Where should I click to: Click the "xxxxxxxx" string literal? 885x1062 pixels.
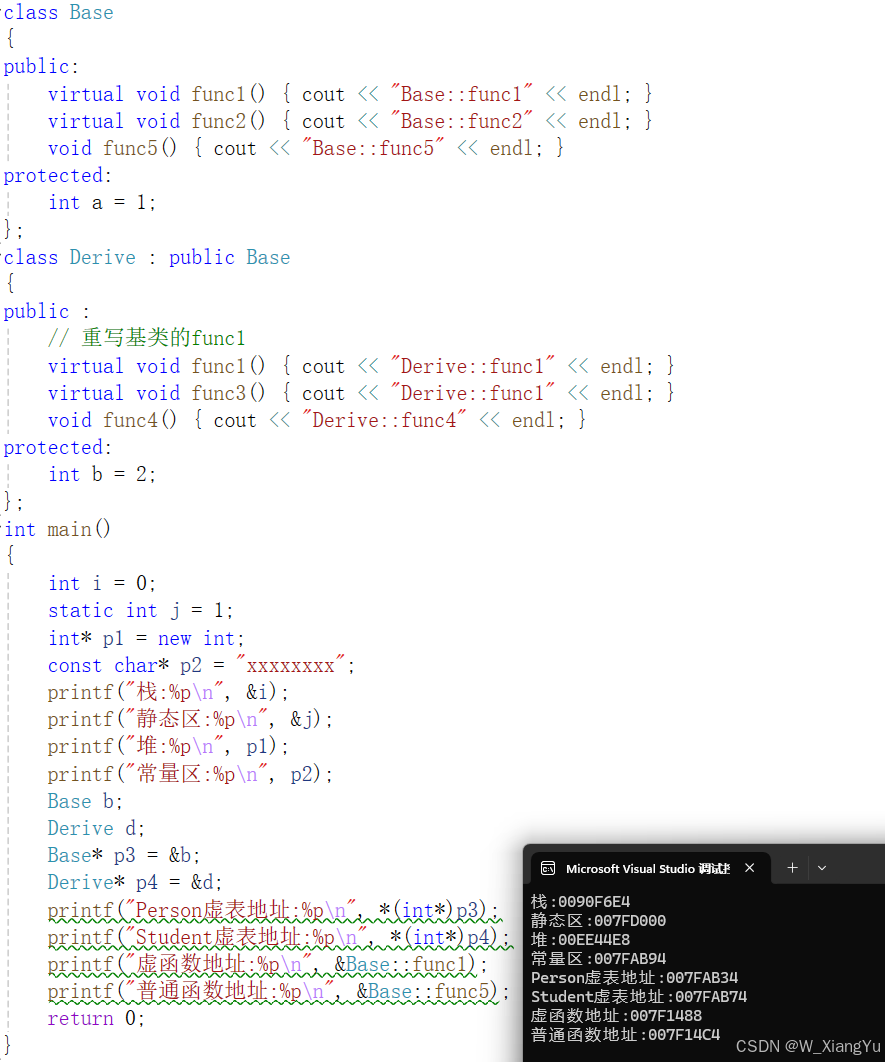(x=290, y=666)
